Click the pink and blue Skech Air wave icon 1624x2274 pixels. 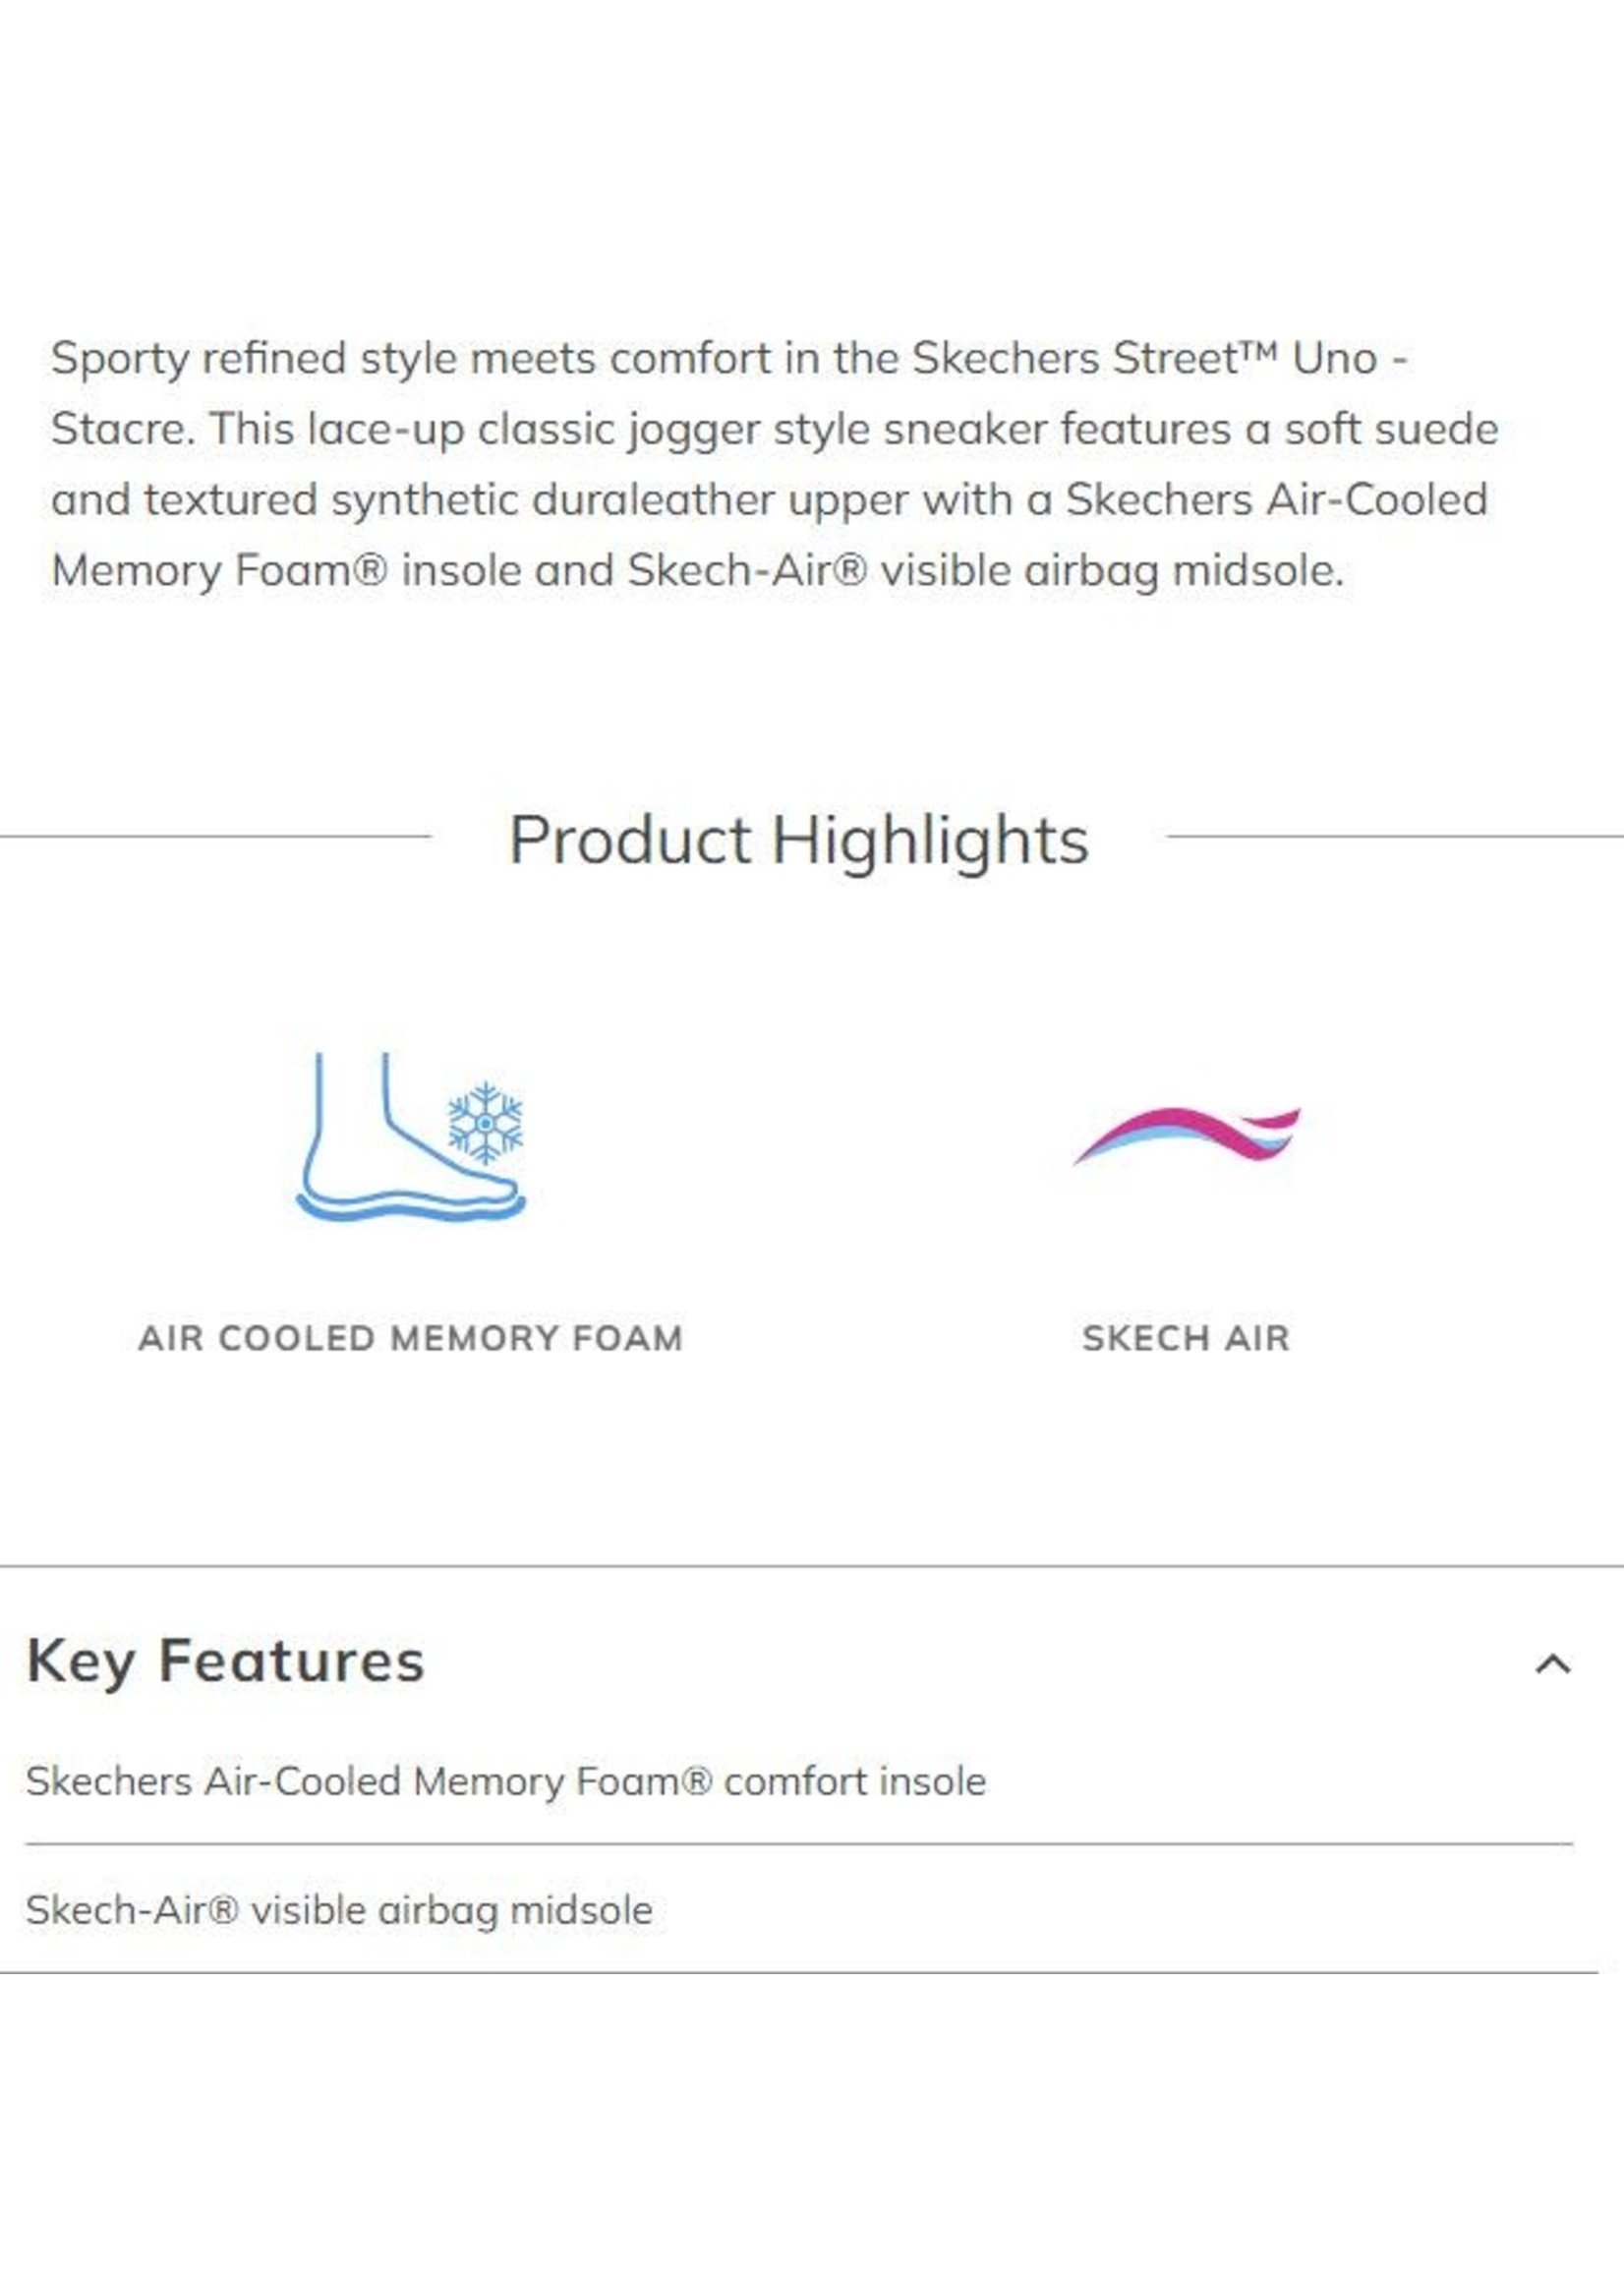1186,1135
